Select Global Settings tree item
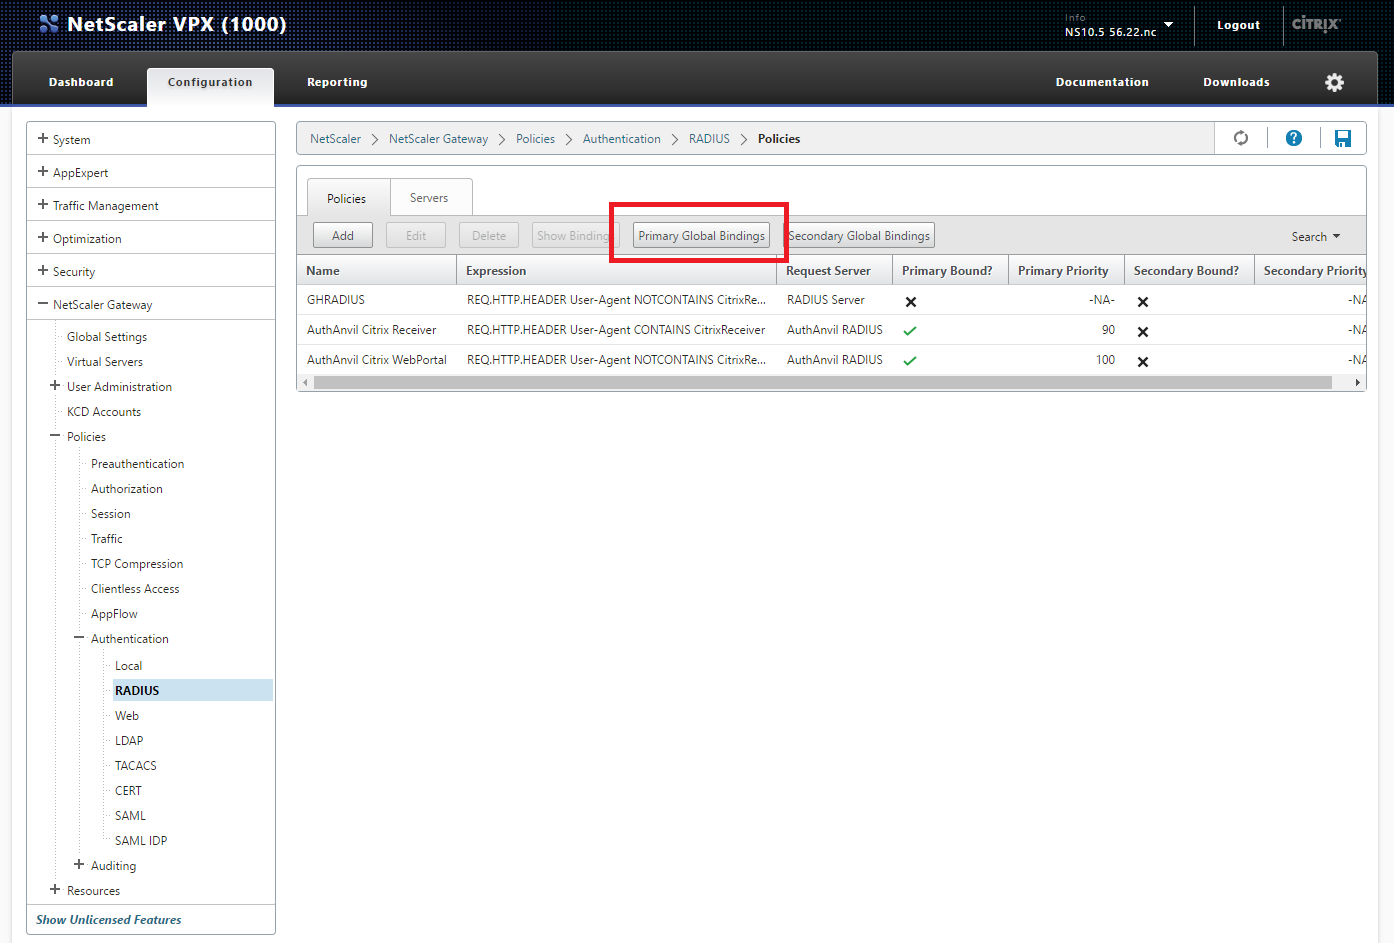 (107, 337)
